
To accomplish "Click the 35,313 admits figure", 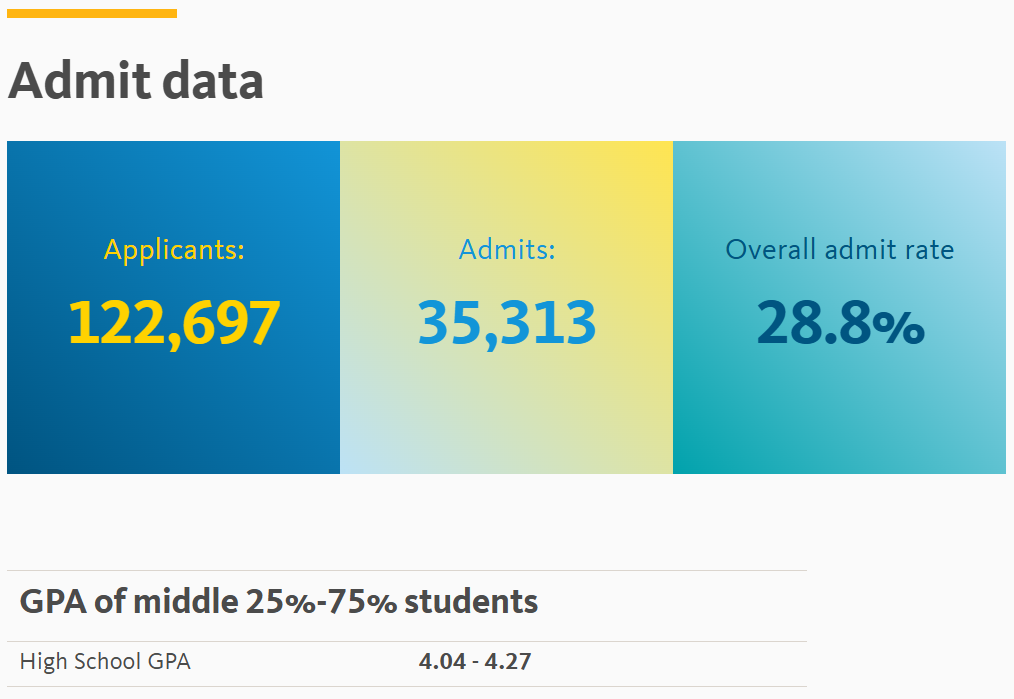I will pyautogui.click(x=506, y=323).
